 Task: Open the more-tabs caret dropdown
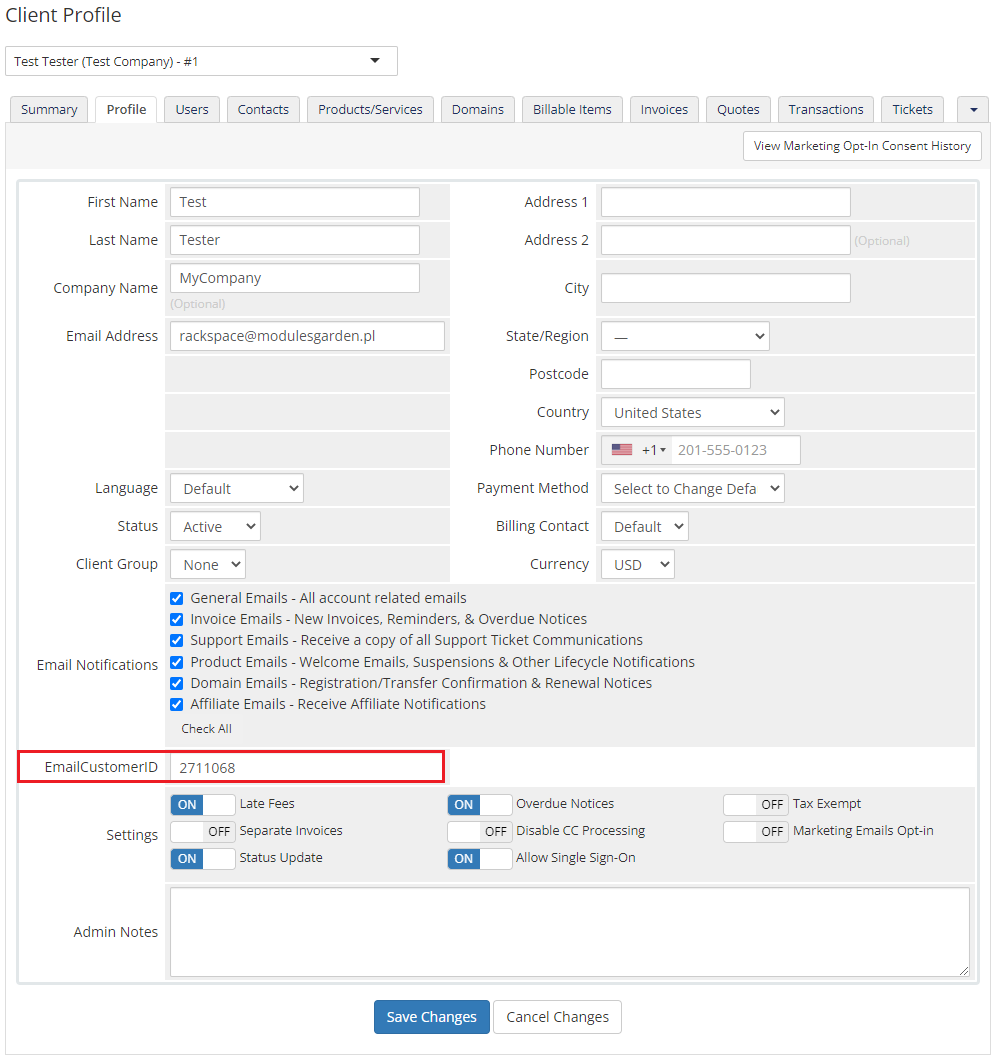(973, 110)
